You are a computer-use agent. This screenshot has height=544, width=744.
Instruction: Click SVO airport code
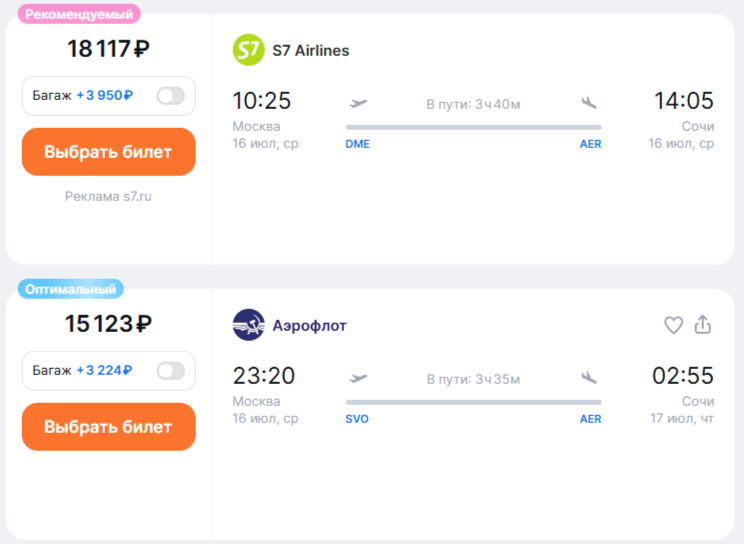[357, 419]
